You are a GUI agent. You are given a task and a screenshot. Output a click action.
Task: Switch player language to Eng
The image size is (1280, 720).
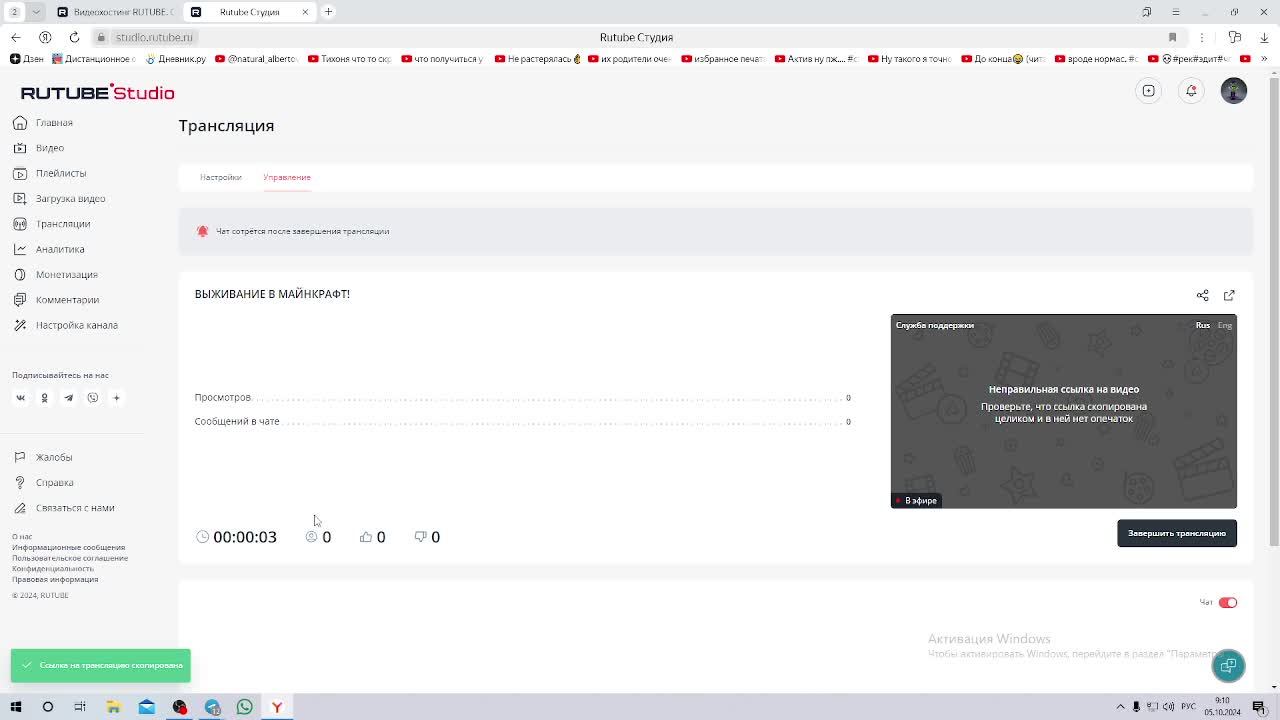pos(1225,325)
